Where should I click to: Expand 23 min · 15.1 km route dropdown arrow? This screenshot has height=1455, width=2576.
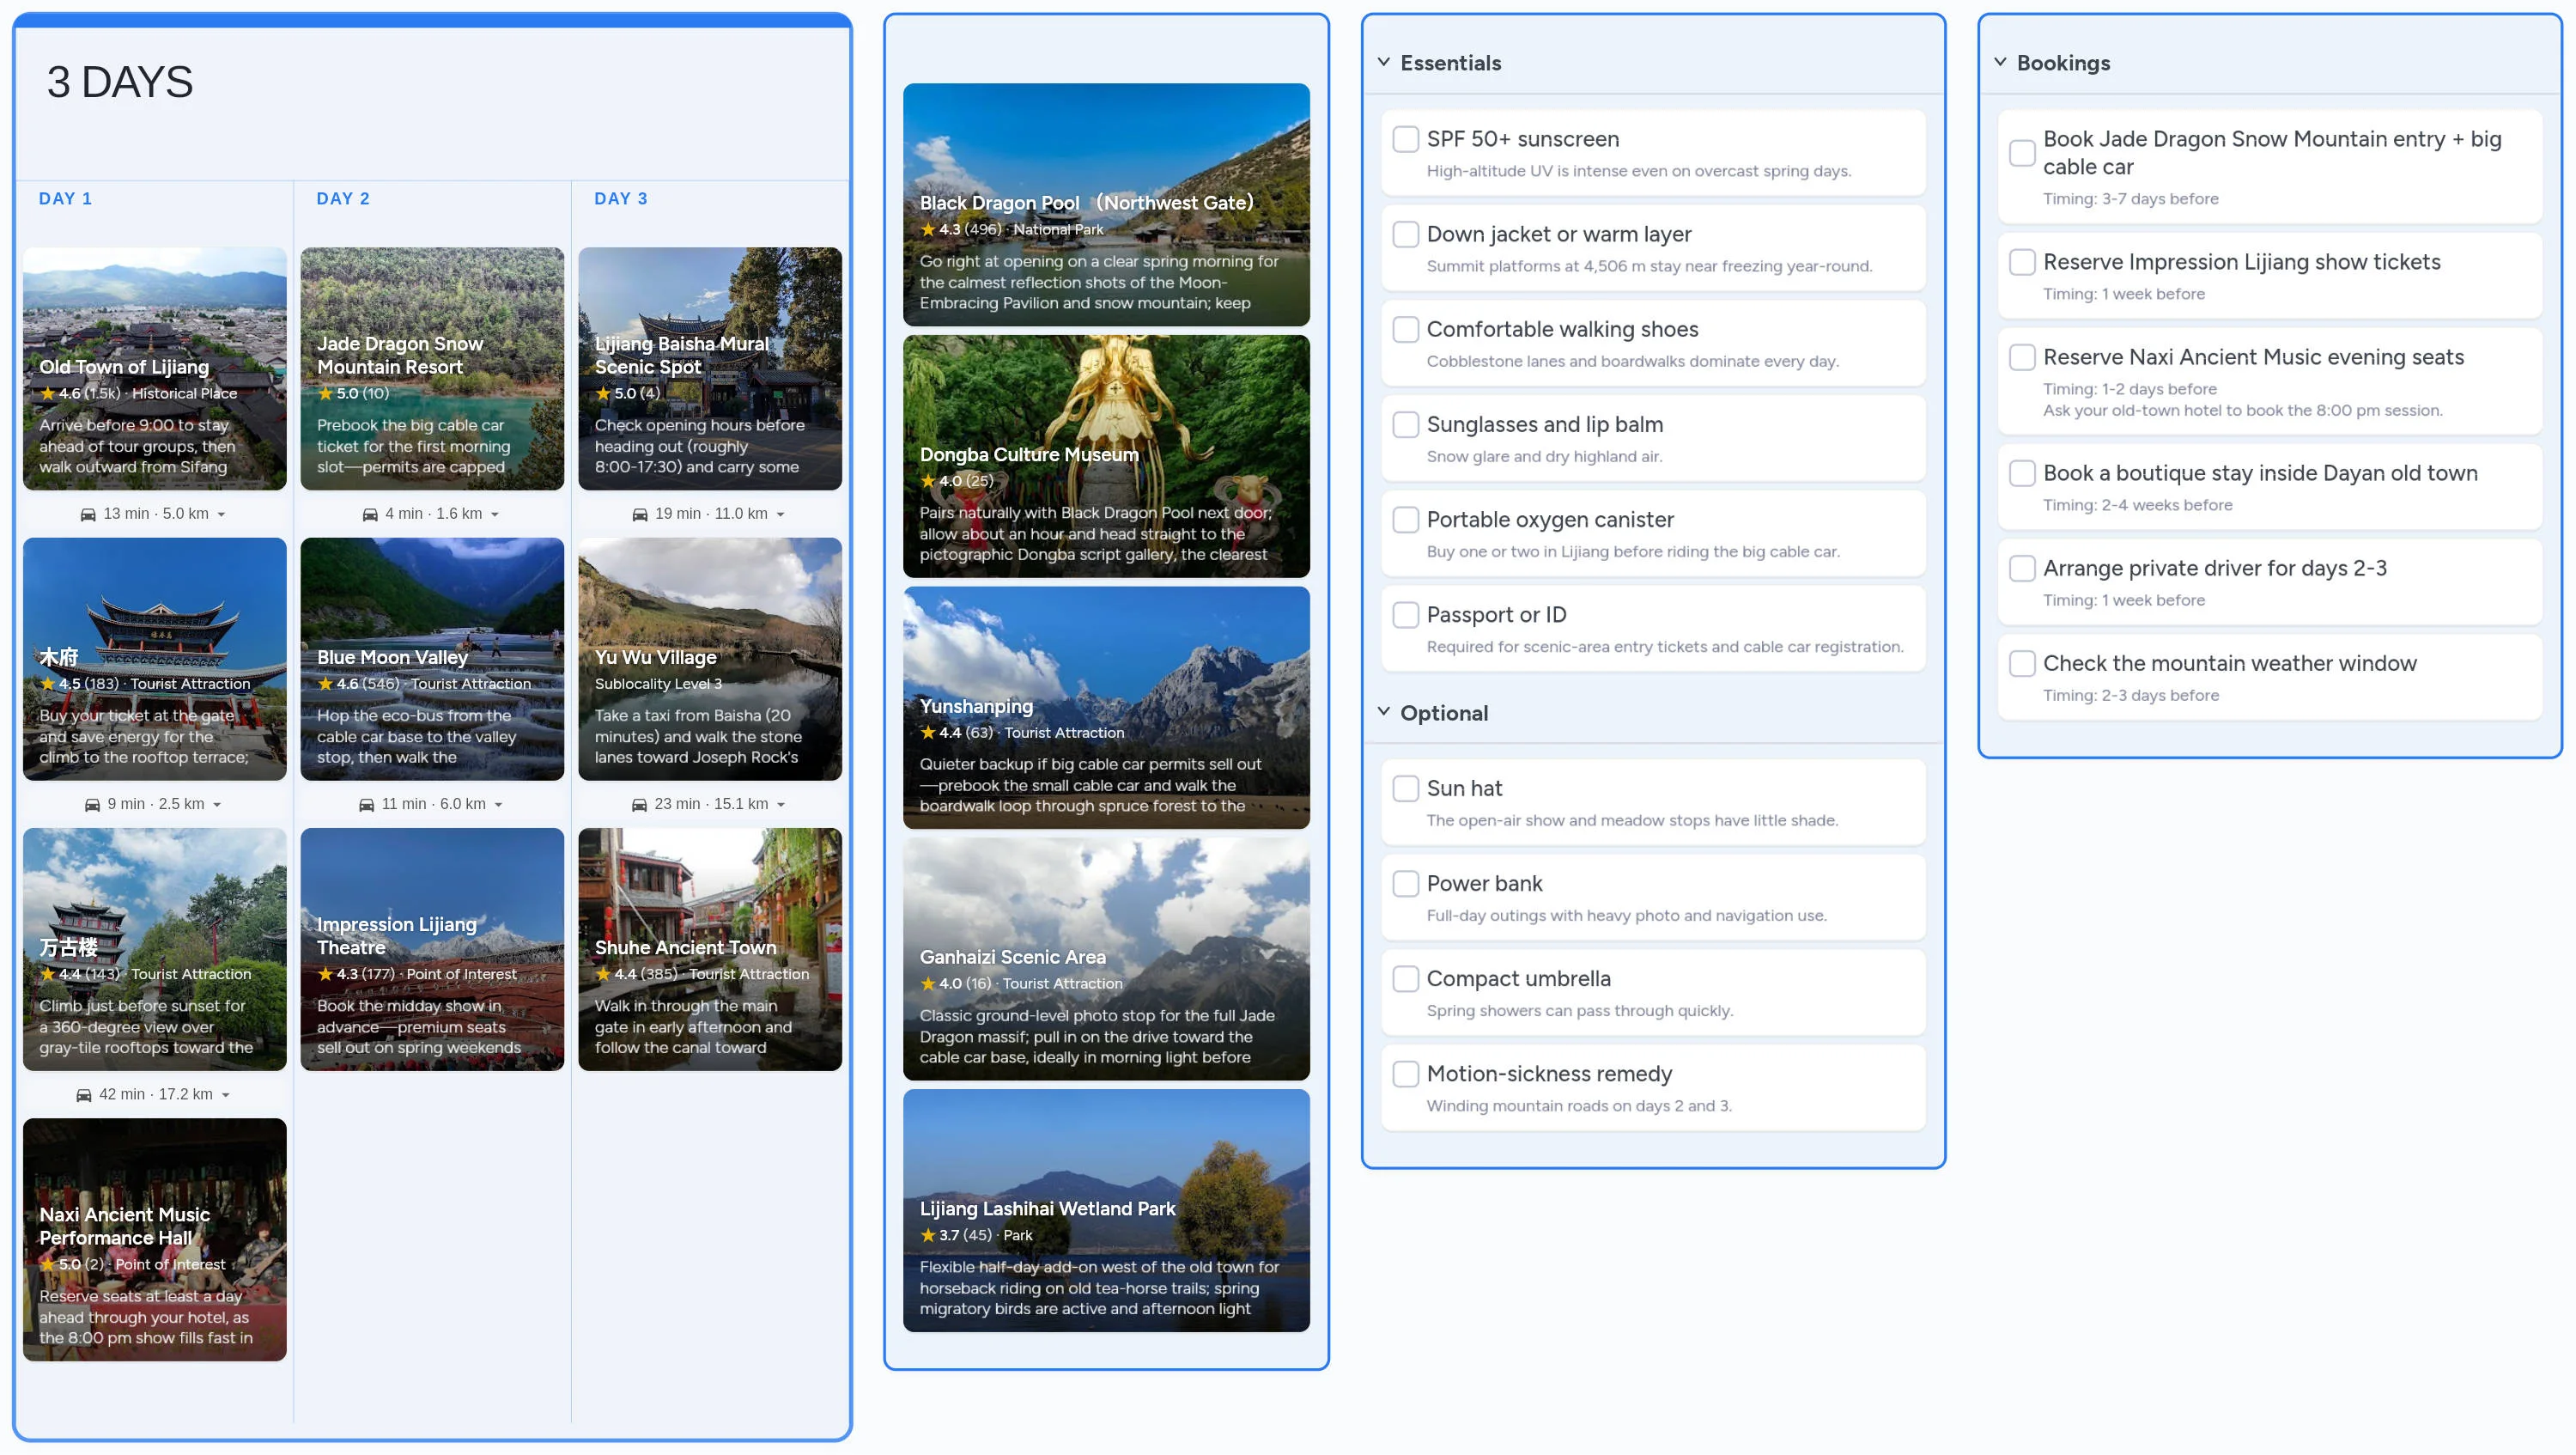tap(780, 805)
